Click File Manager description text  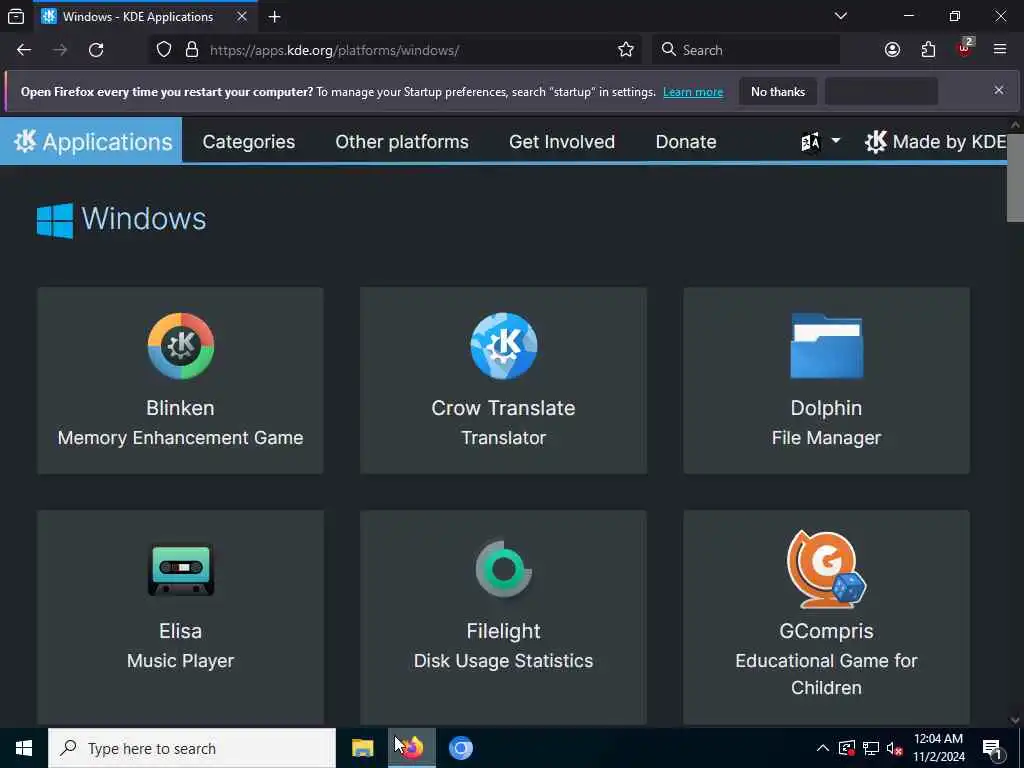(826, 438)
